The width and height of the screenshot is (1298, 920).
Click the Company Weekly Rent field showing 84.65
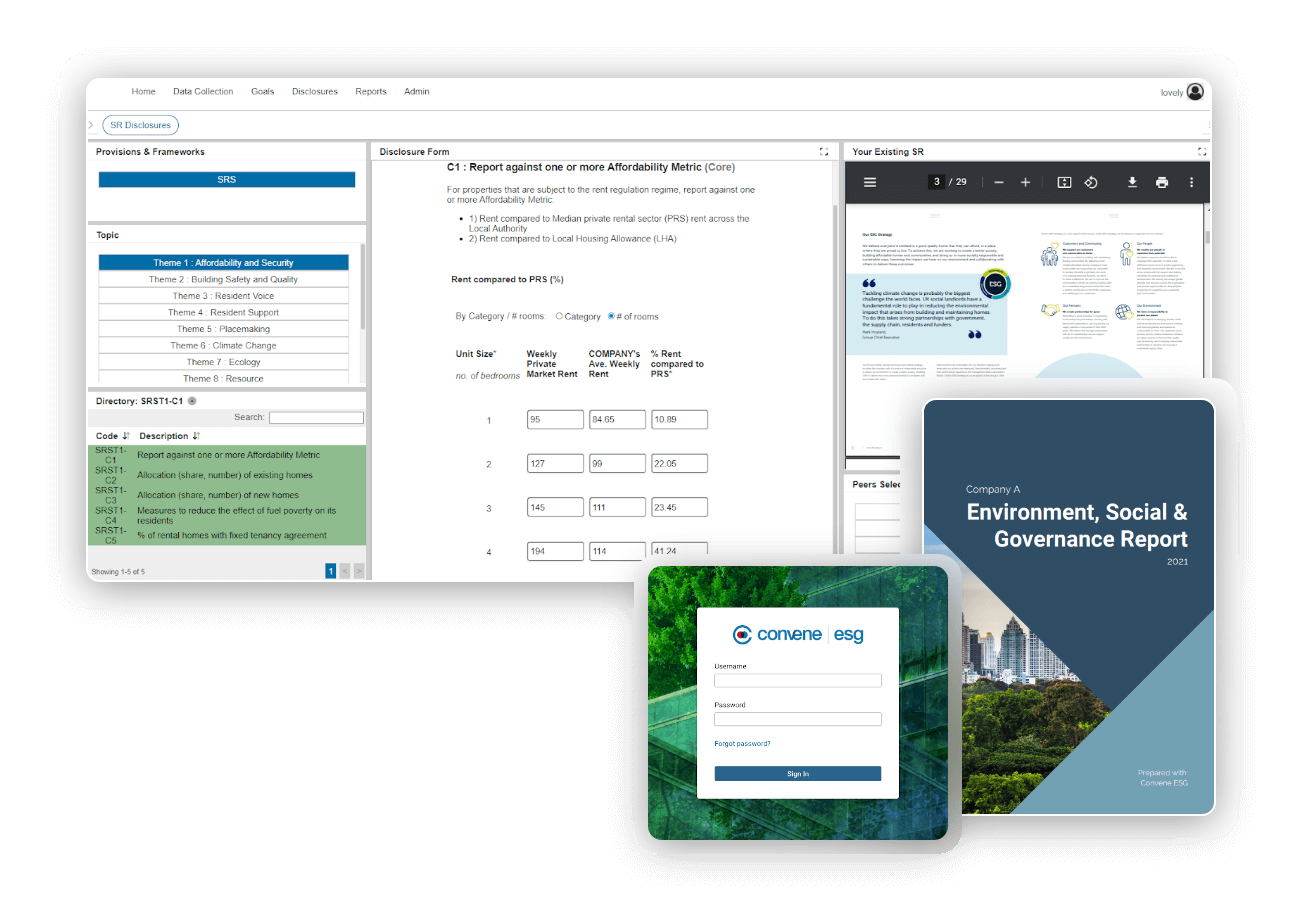tap(617, 420)
